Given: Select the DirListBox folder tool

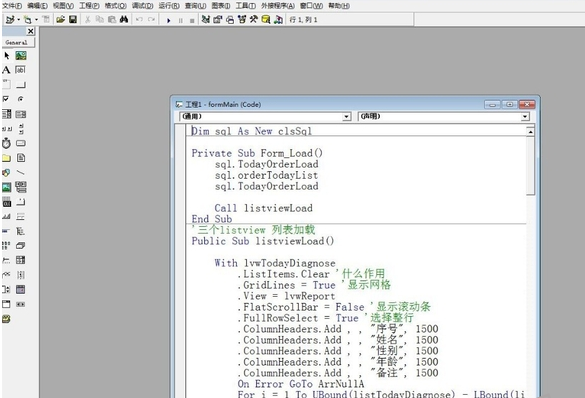Looking at the screenshot, I should pyautogui.click(x=6, y=158).
